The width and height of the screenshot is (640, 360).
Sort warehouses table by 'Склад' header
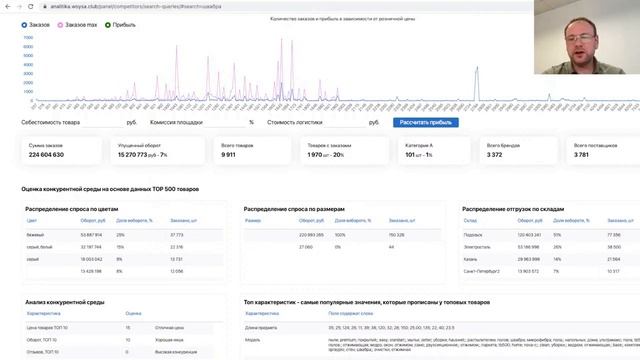click(470, 221)
